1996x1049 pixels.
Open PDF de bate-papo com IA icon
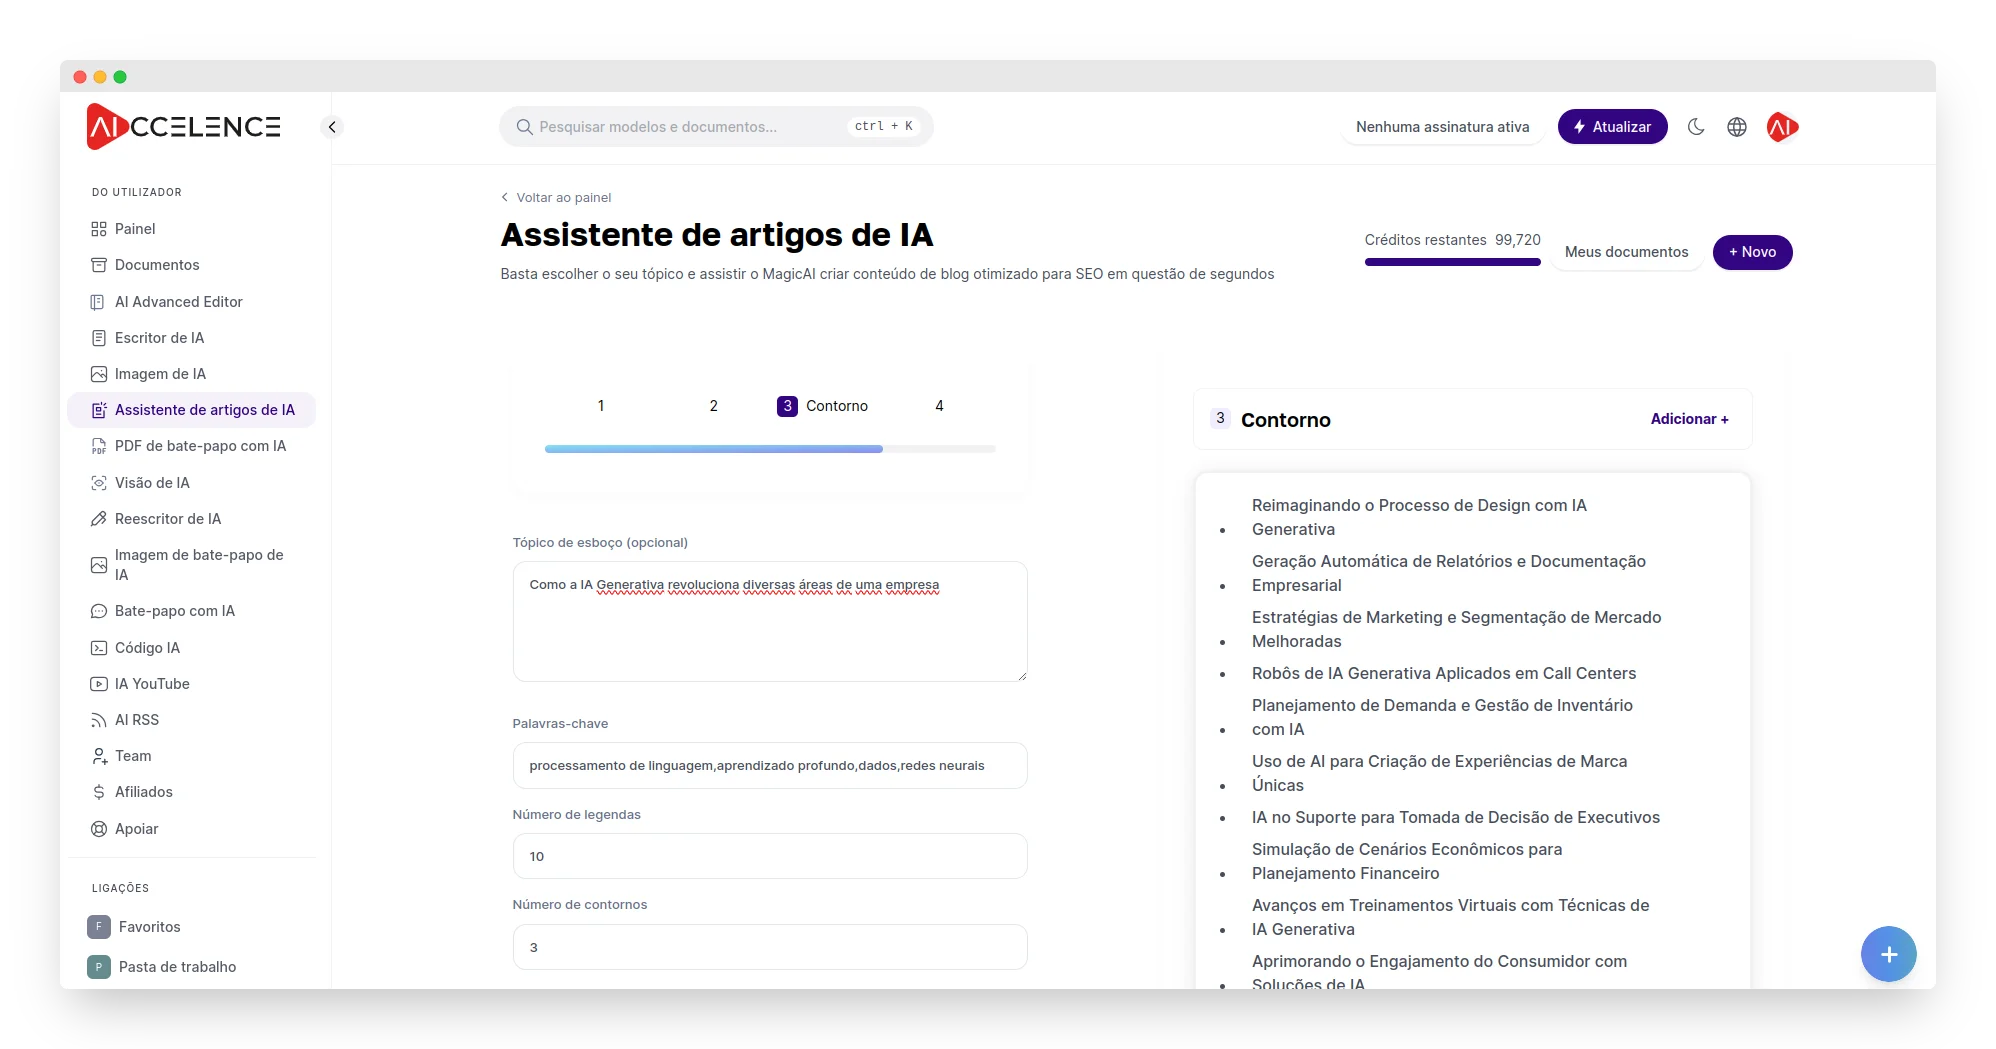99,447
